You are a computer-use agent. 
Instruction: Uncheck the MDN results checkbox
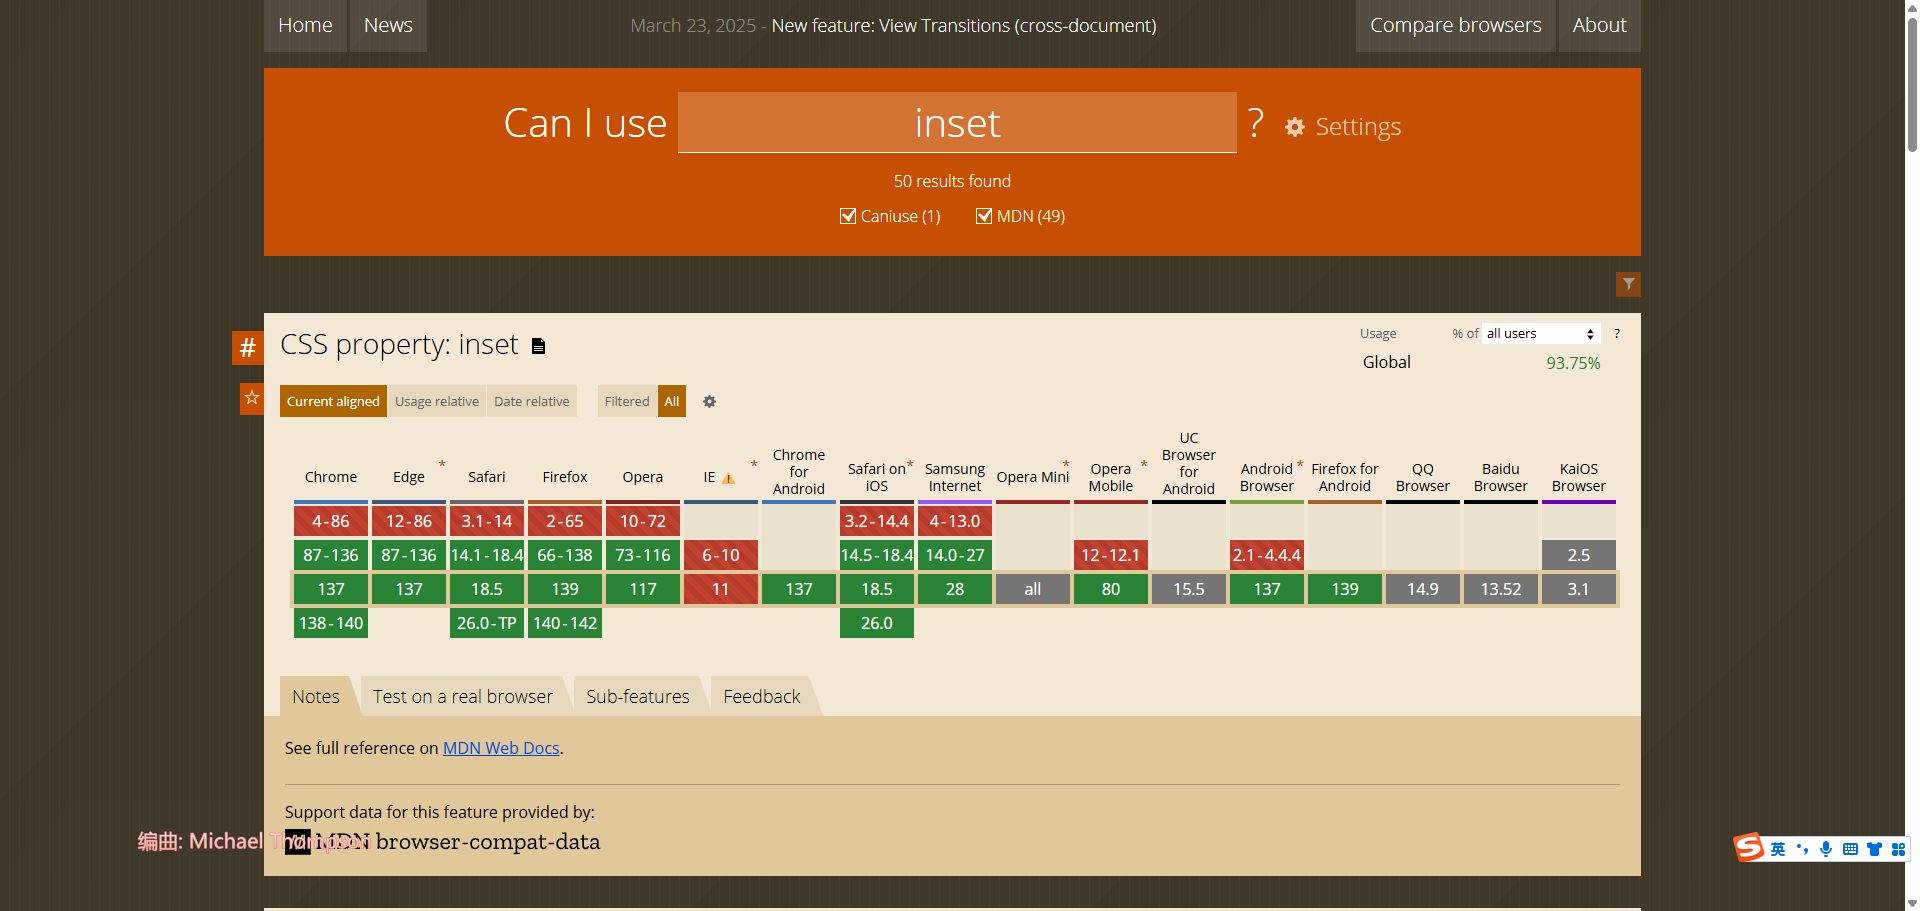point(984,216)
